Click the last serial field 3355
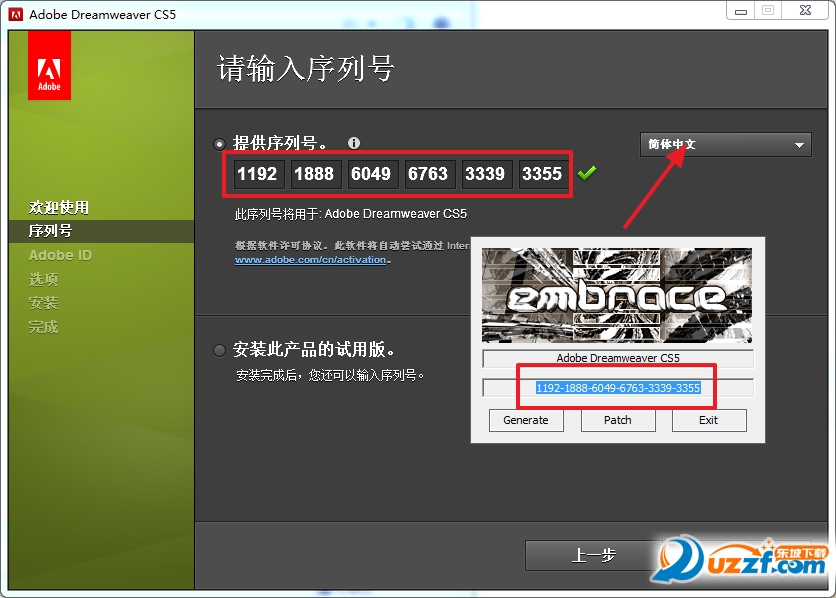Image resolution: width=836 pixels, height=598 pixels. pos(543,174)
